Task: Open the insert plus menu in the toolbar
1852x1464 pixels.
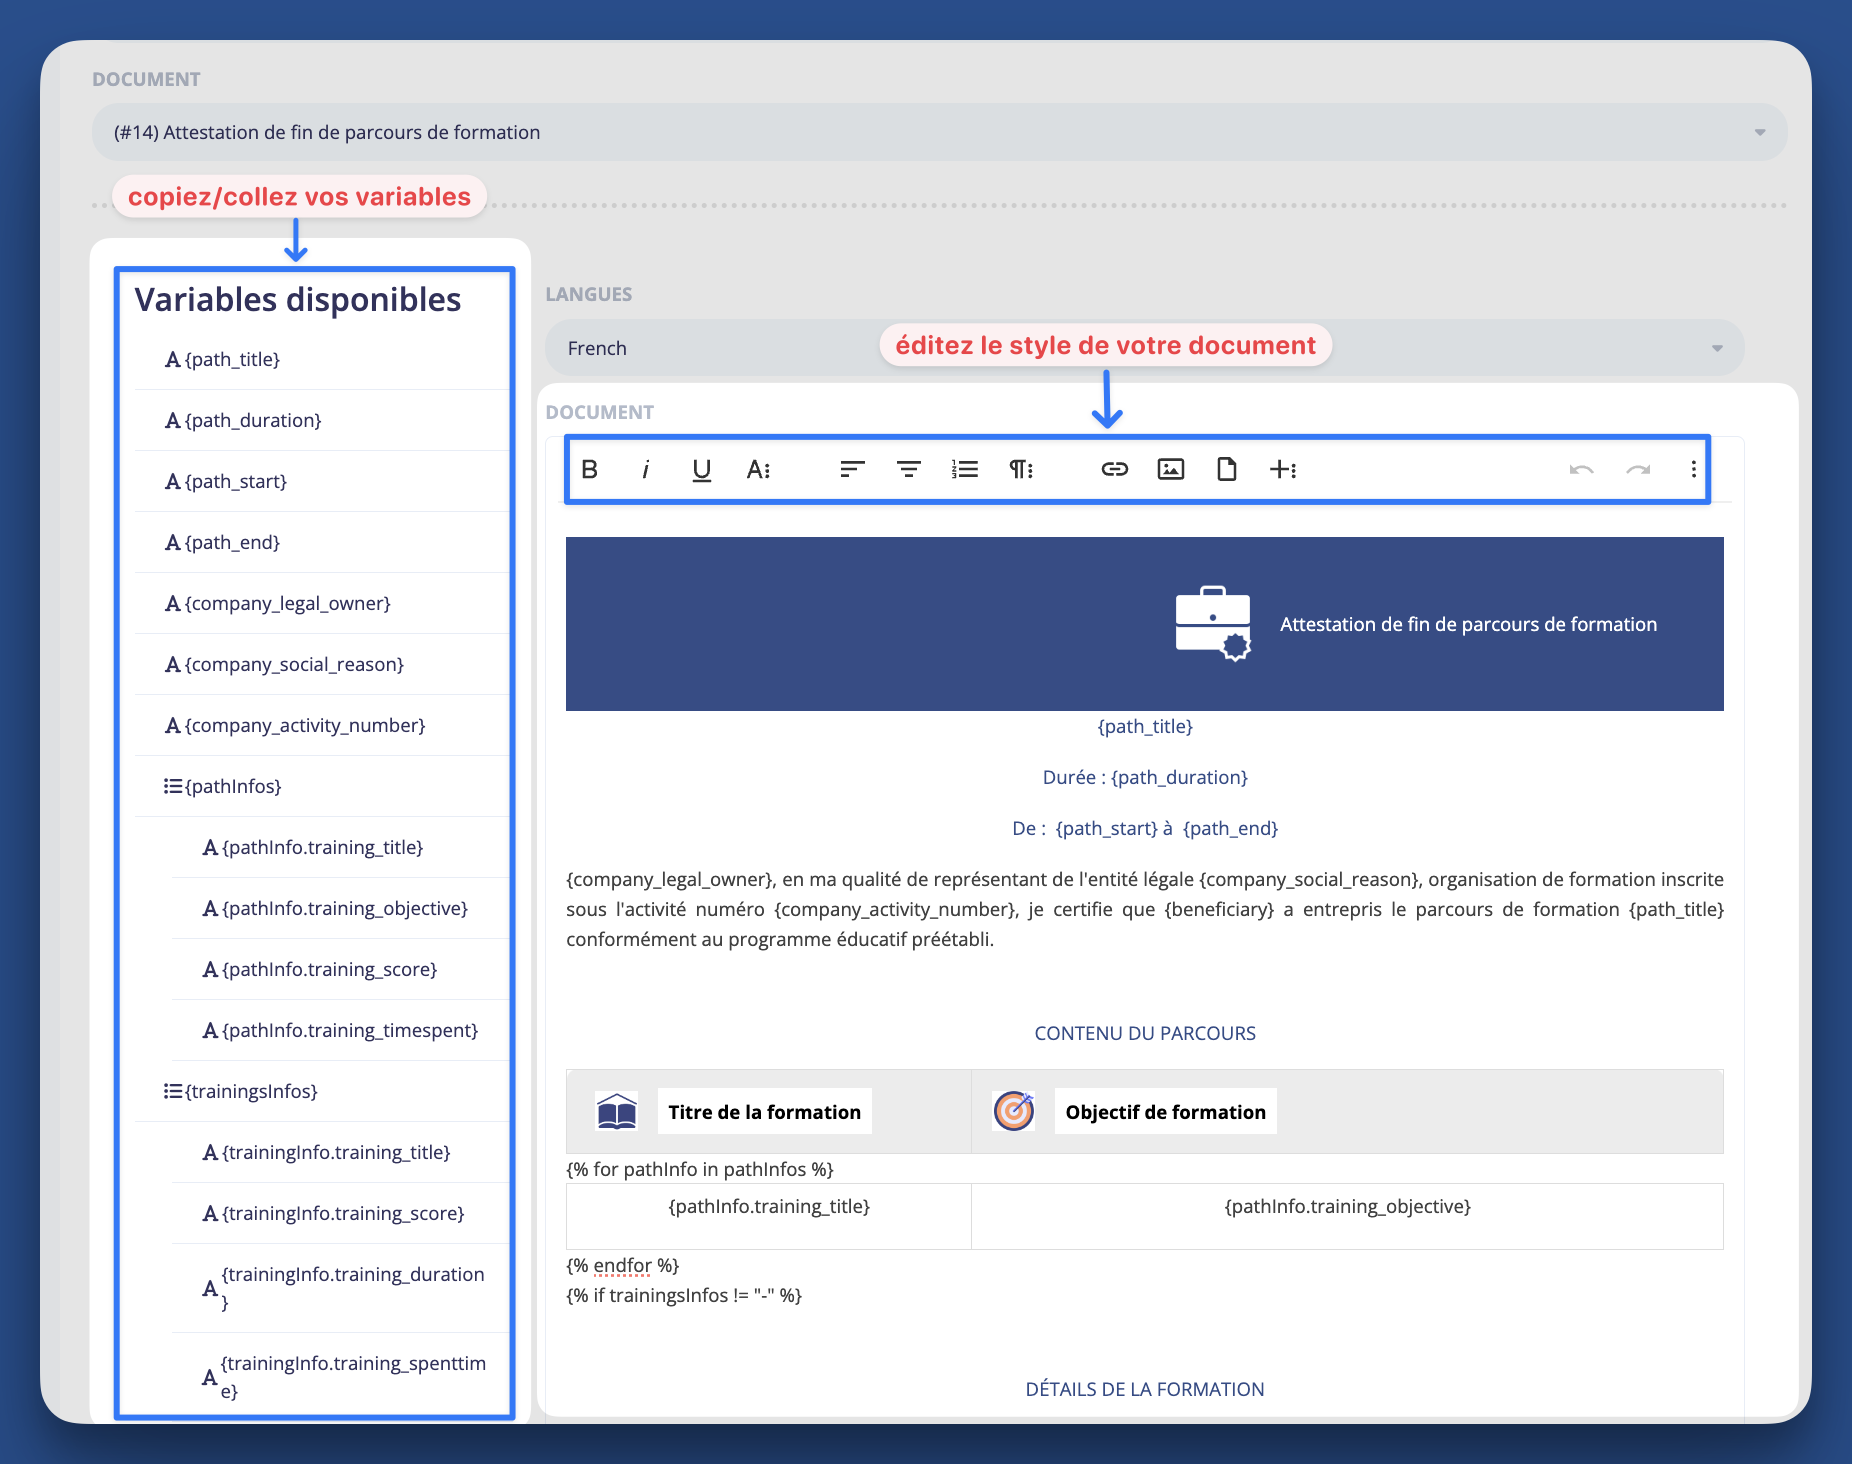Action: tap(1284, 468)
